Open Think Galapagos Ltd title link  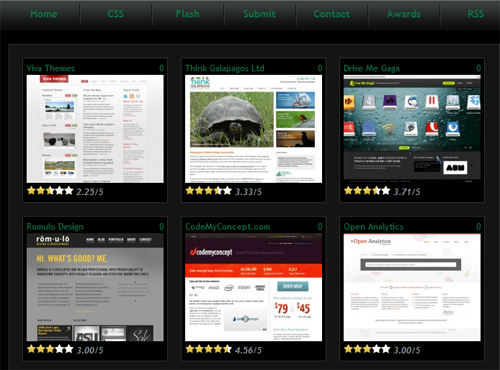(225, 68)
